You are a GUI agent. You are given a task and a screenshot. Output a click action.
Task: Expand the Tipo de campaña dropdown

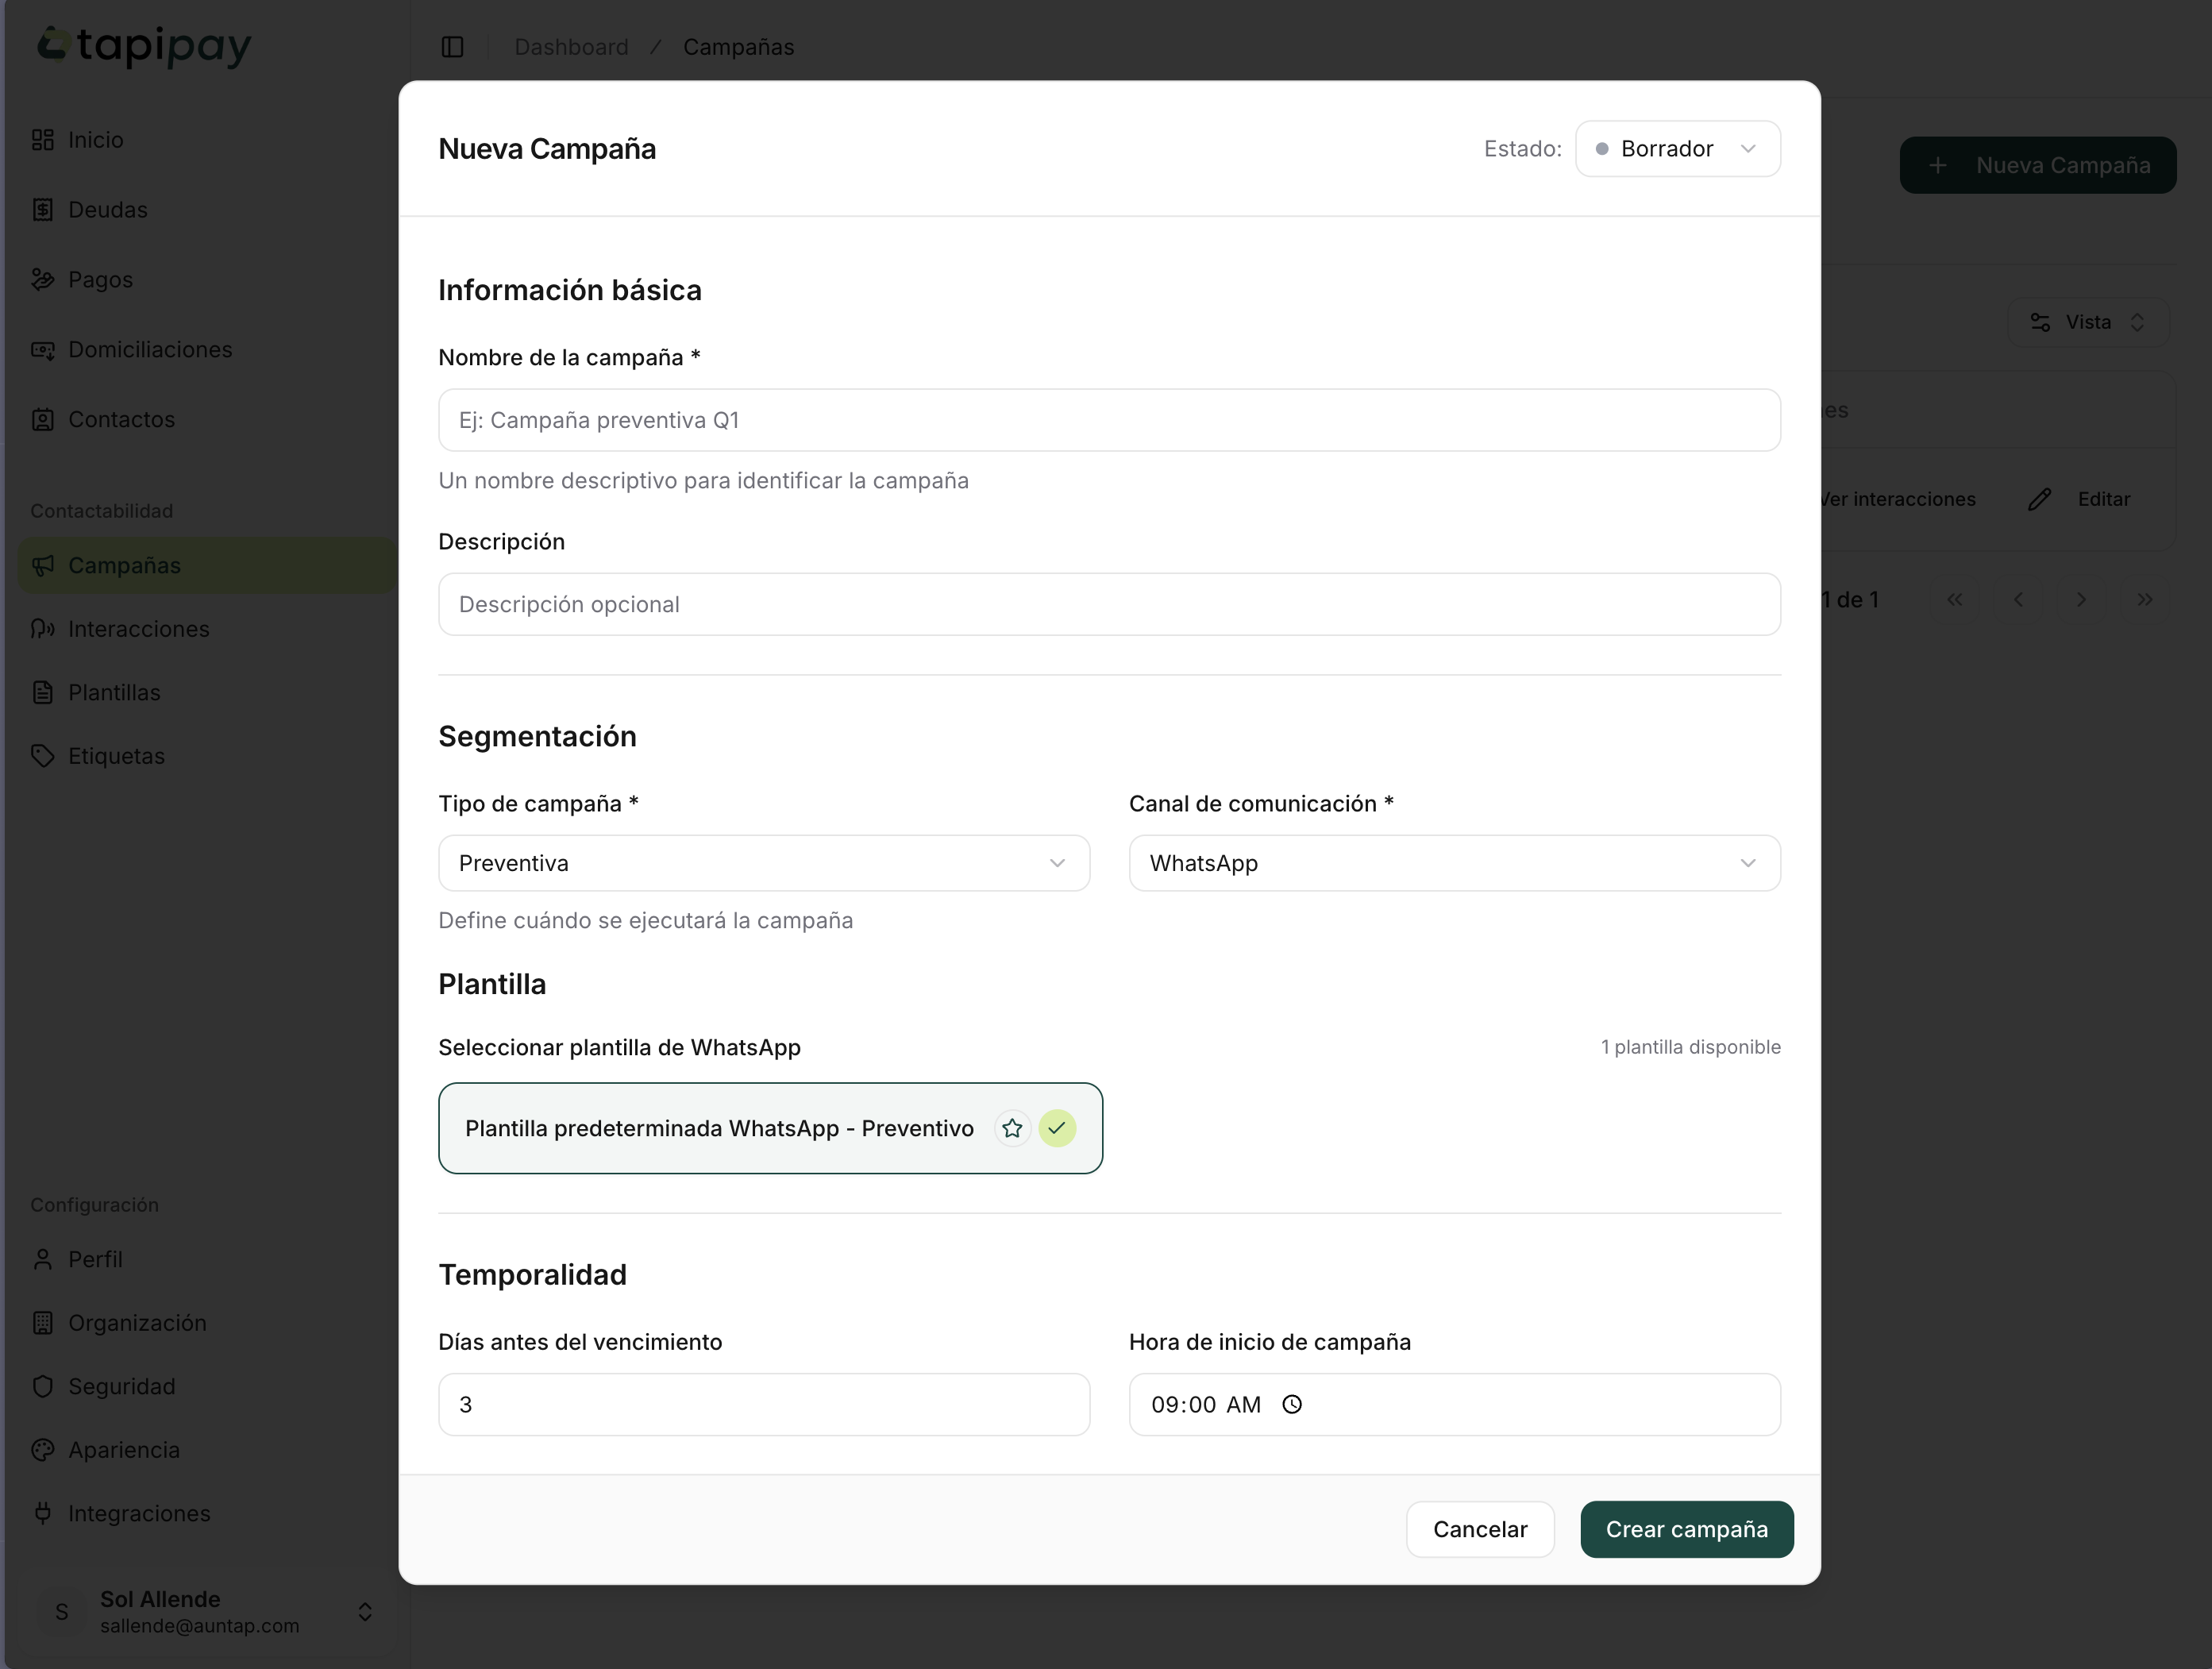(x=763, y=863)
